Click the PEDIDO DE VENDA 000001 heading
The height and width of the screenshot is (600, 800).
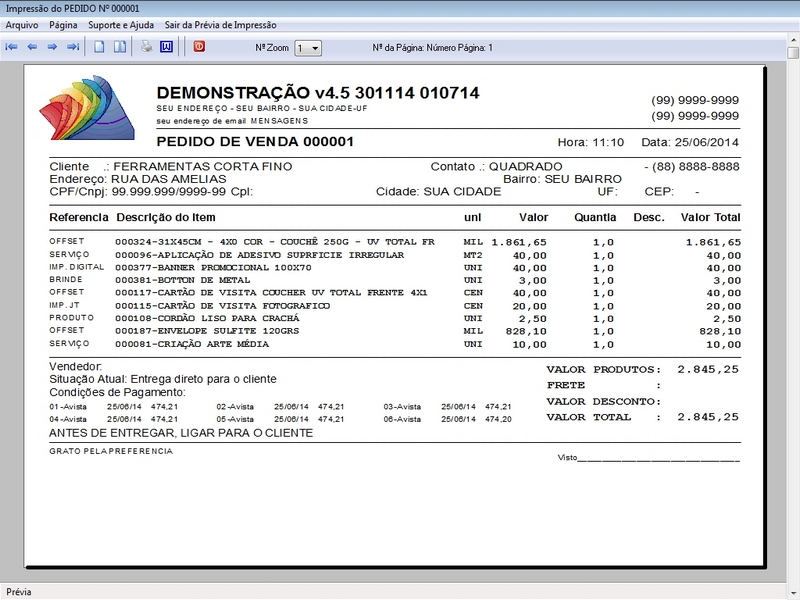click(x=255, y=142)
